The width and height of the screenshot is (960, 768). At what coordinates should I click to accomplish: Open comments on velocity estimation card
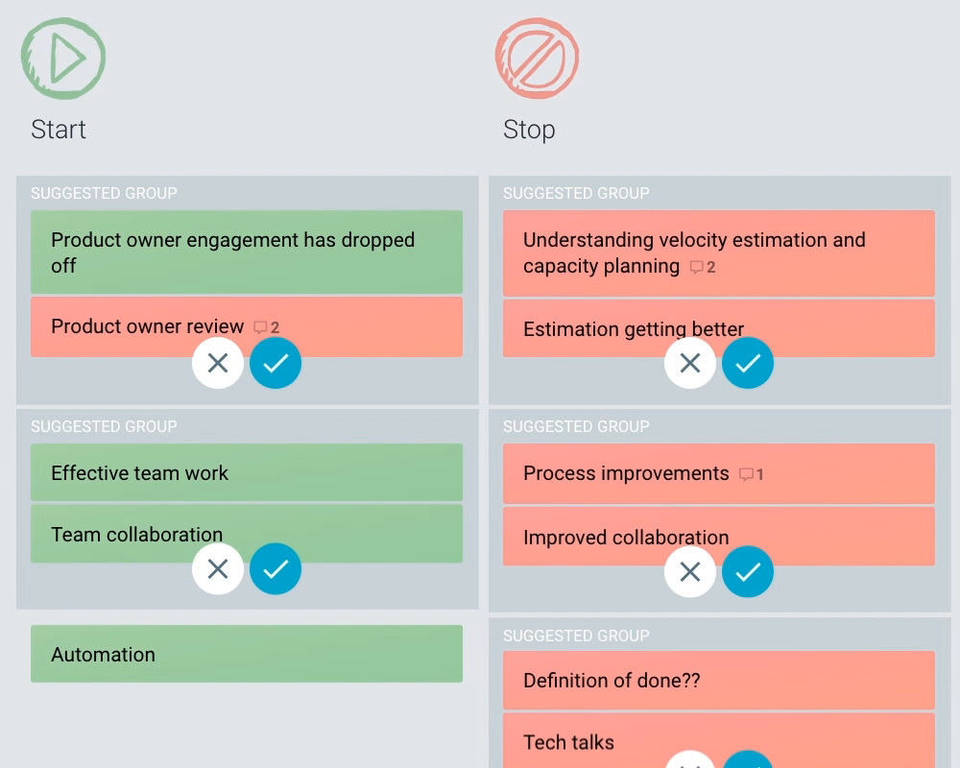(703, 267)
